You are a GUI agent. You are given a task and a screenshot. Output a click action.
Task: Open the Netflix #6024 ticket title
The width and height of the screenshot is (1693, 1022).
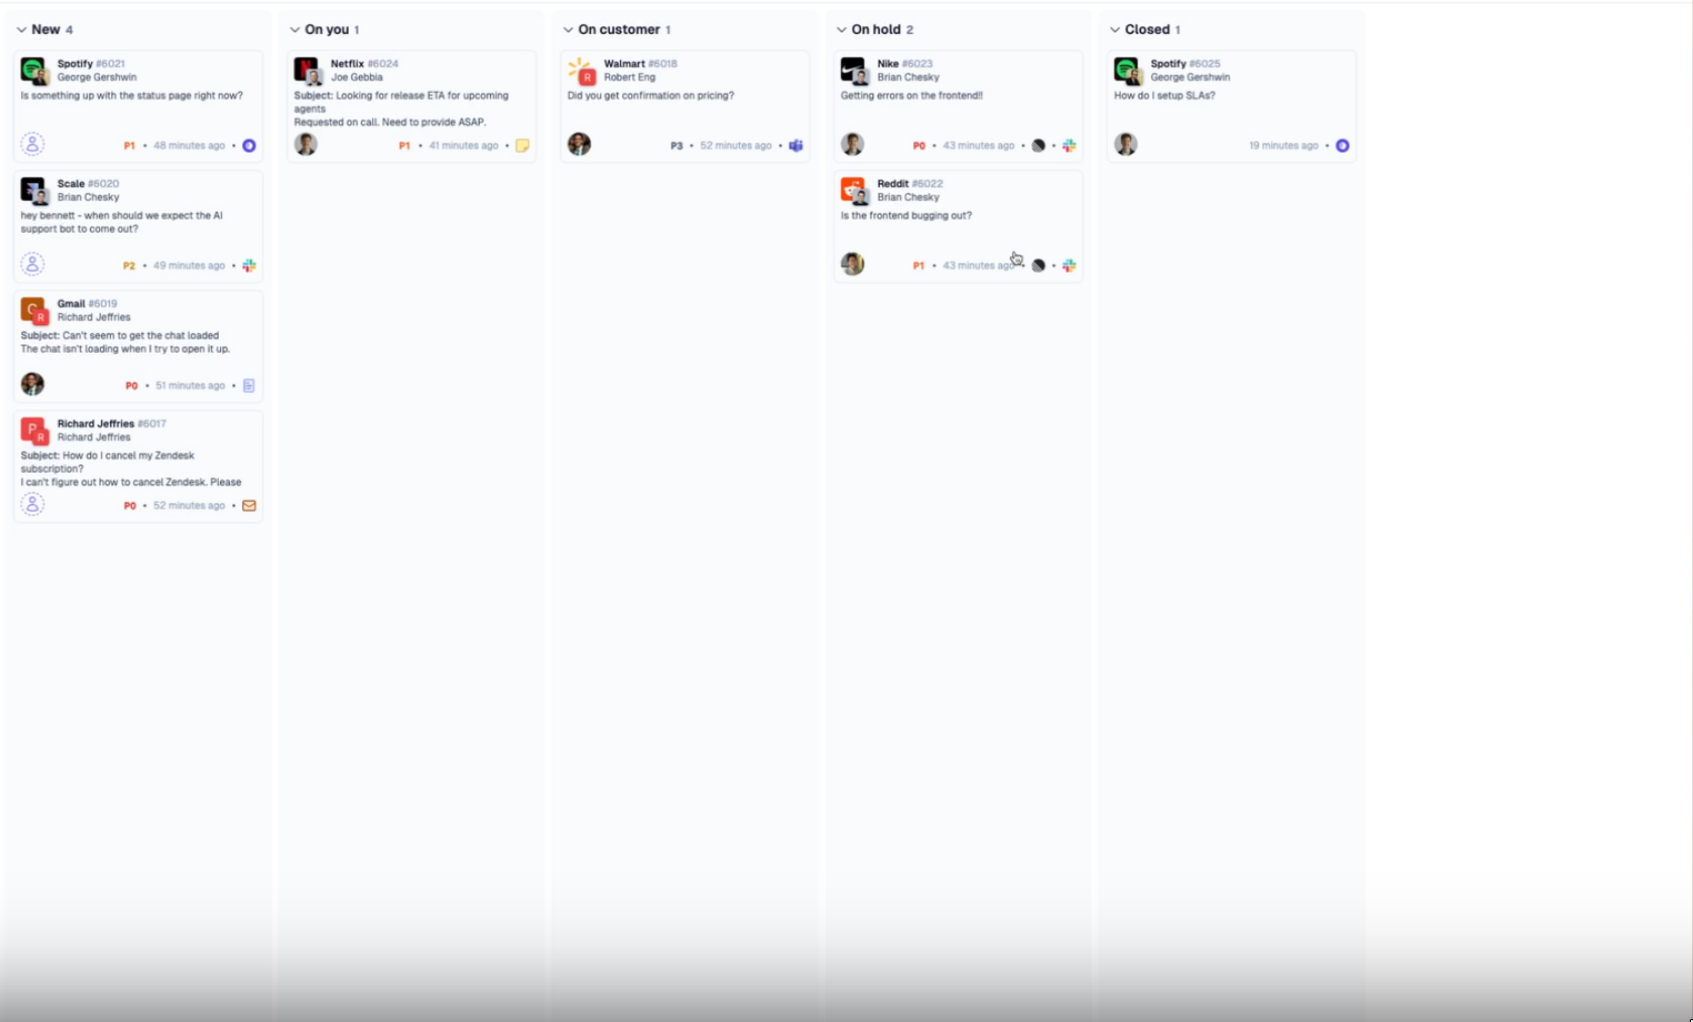click(x=347, y=63)
